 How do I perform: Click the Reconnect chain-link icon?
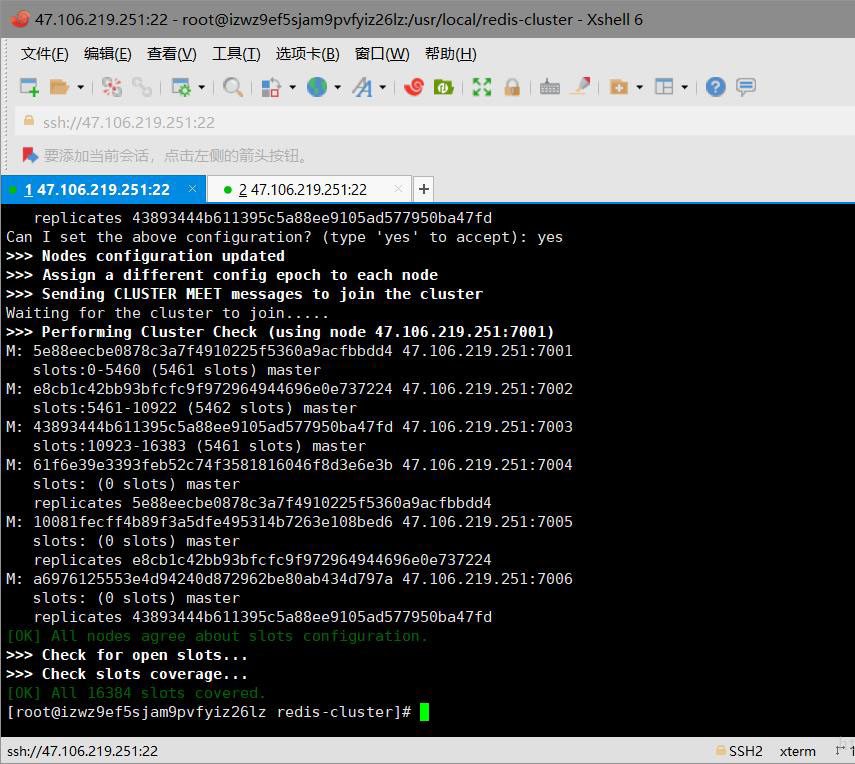(142, 87)
